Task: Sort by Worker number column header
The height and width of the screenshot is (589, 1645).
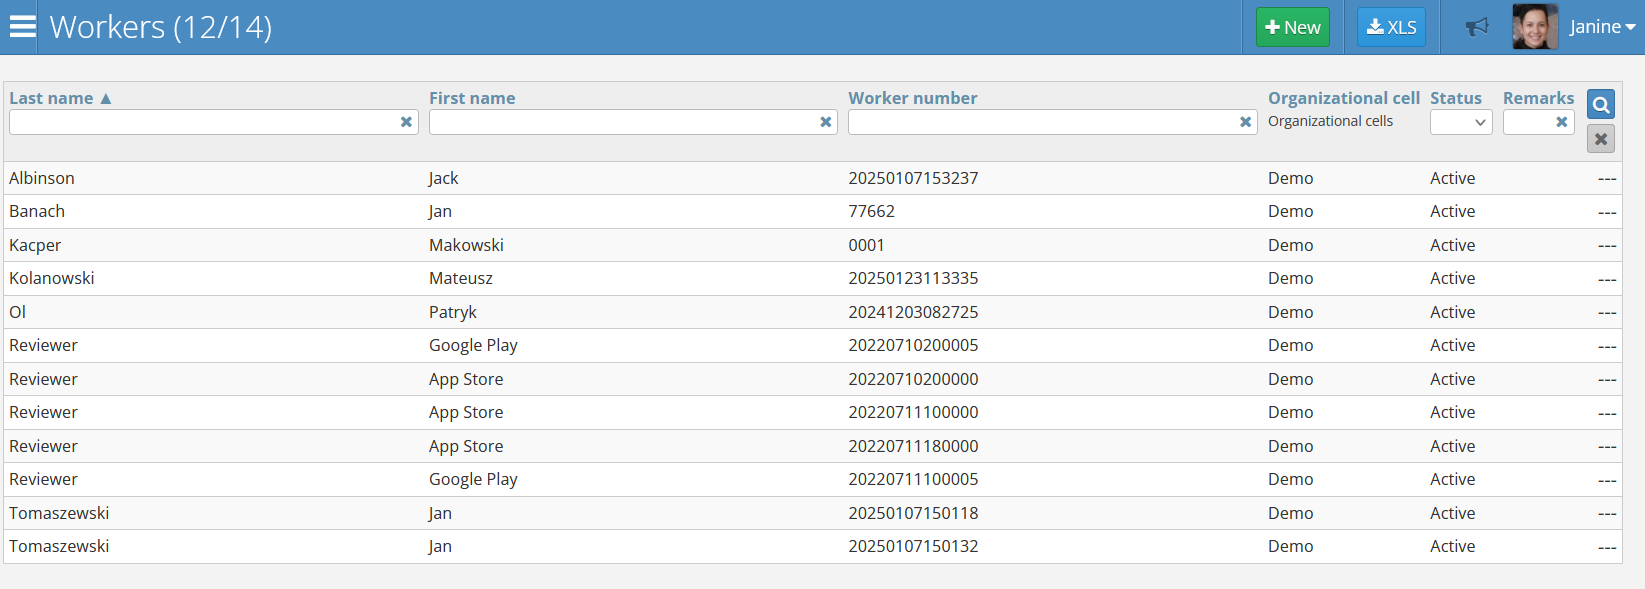Action: pyautogui.click(x=912, y=98)
